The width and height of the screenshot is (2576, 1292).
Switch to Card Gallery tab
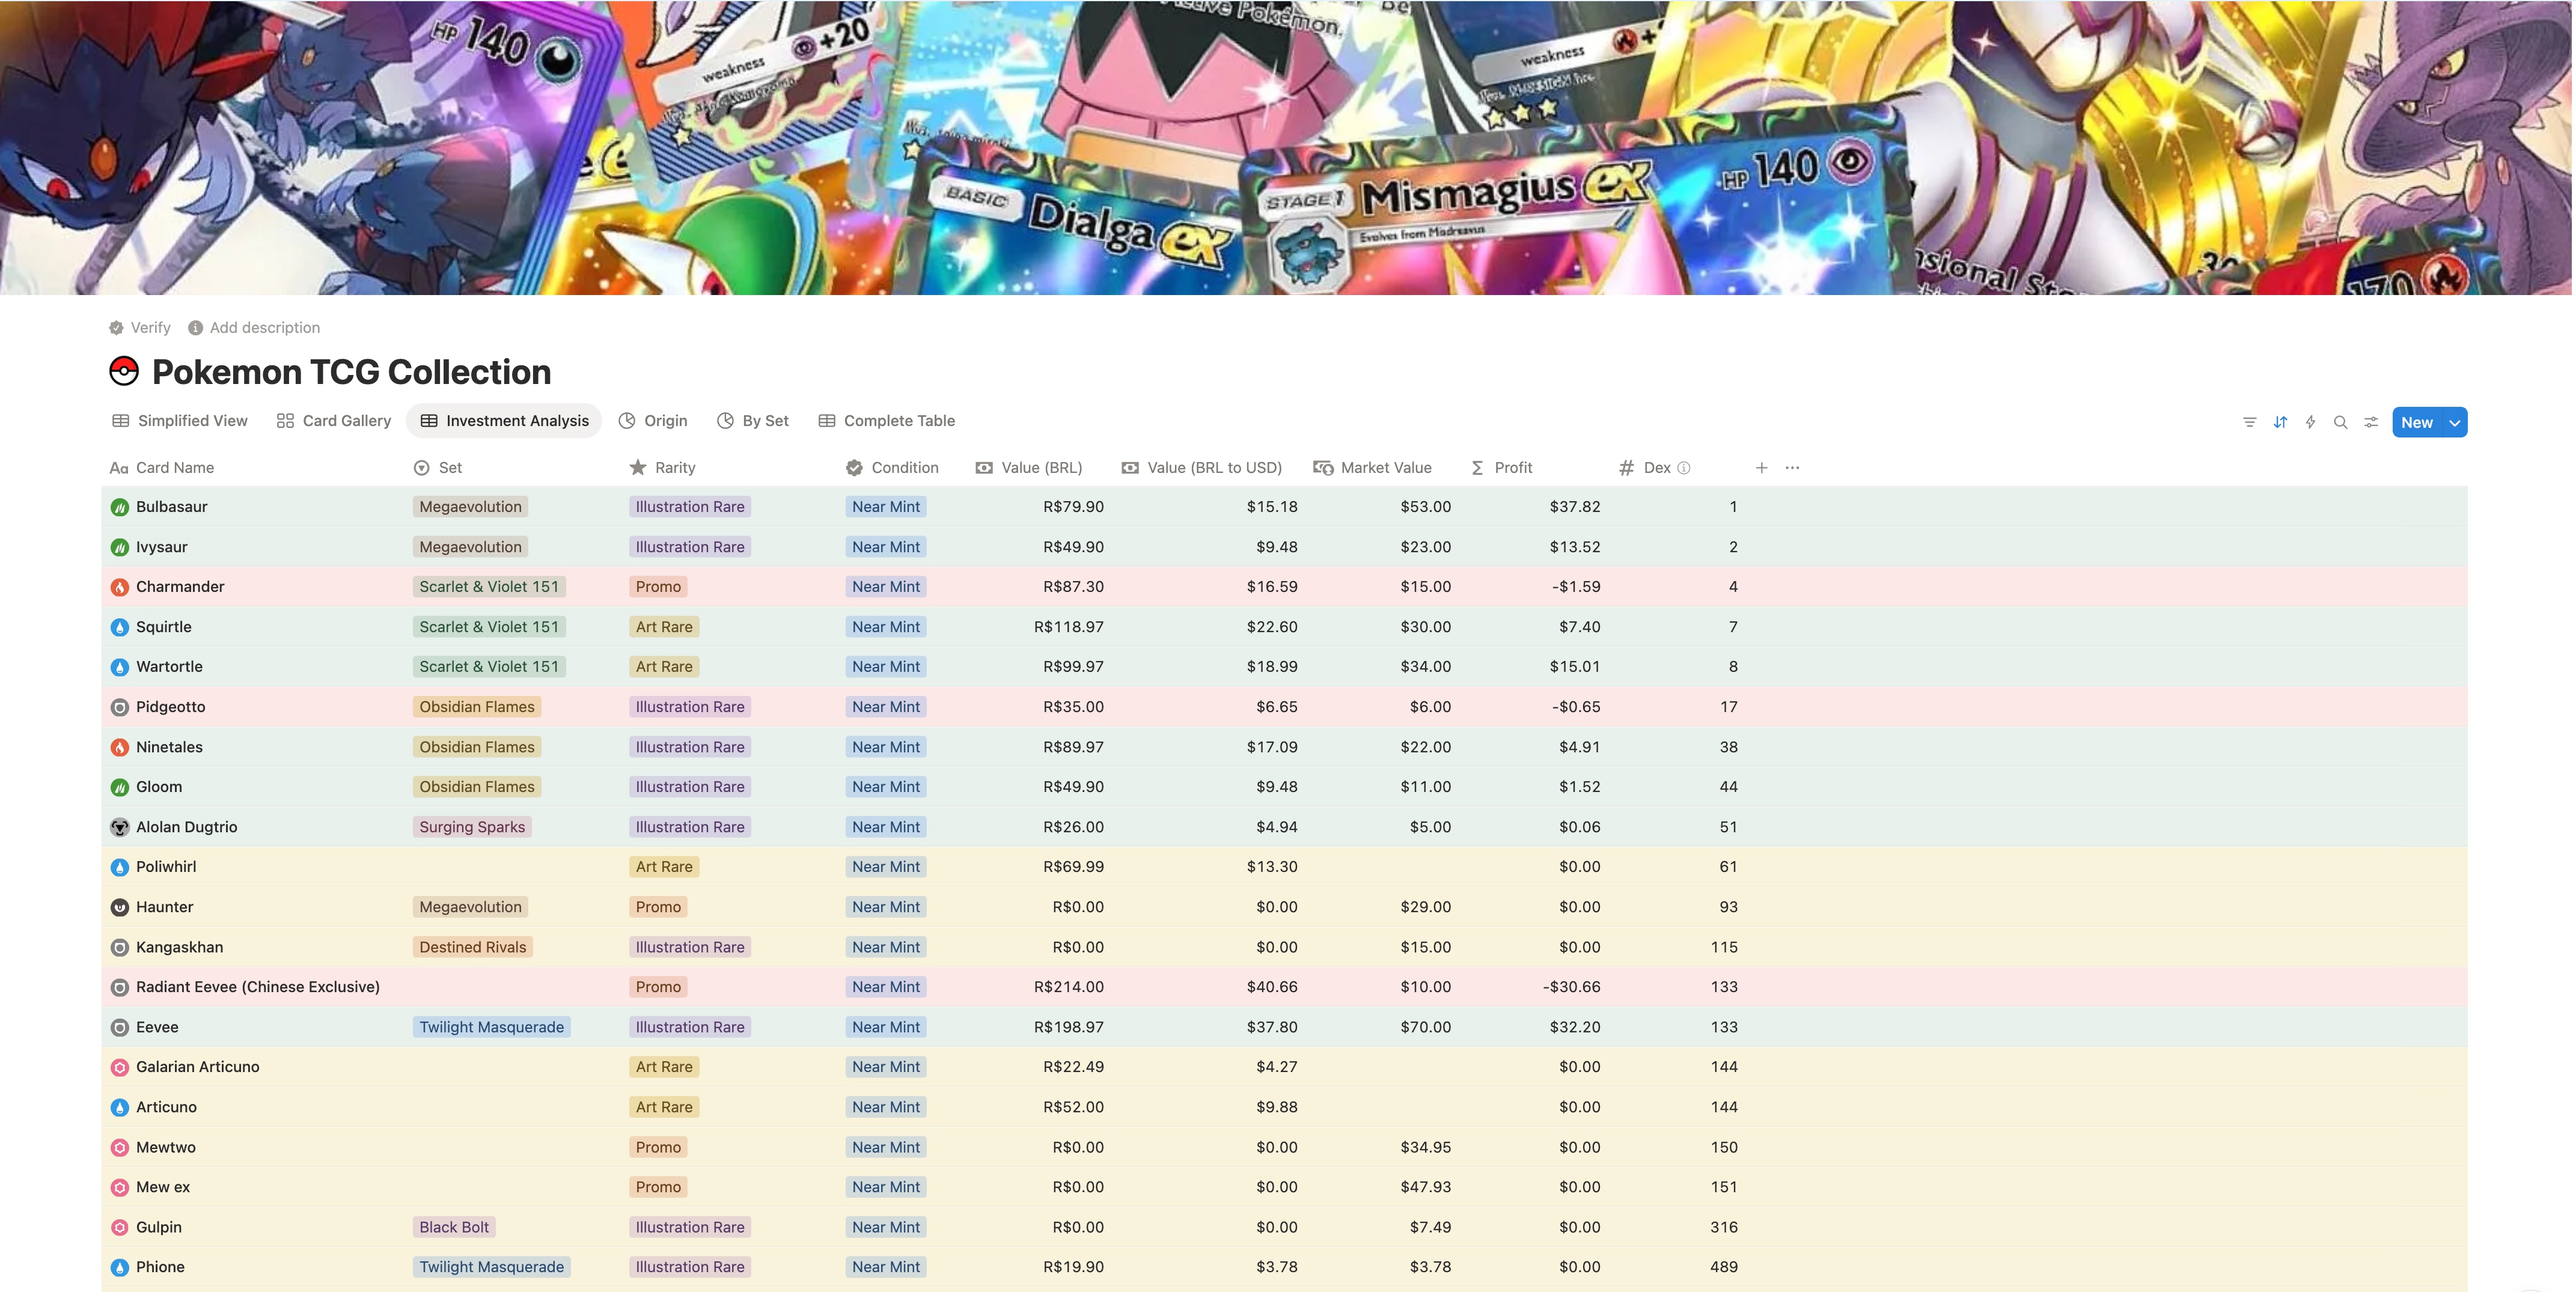pos(334,421)
